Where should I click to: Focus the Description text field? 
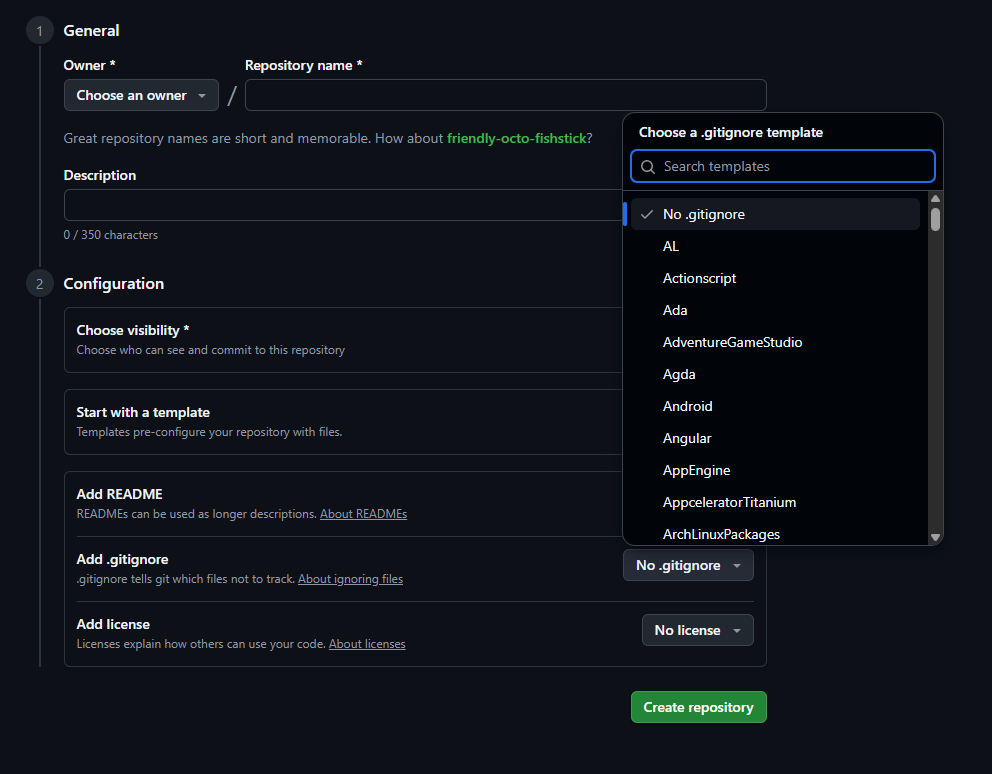point(344,205)
